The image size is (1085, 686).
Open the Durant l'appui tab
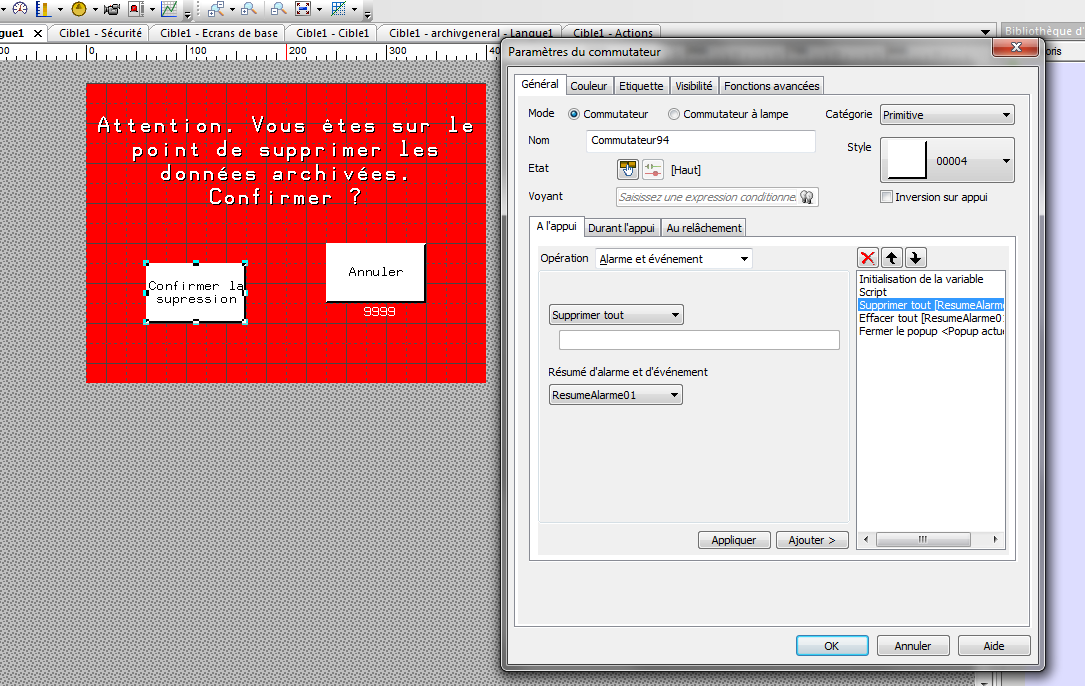click(x=621, y=228)
